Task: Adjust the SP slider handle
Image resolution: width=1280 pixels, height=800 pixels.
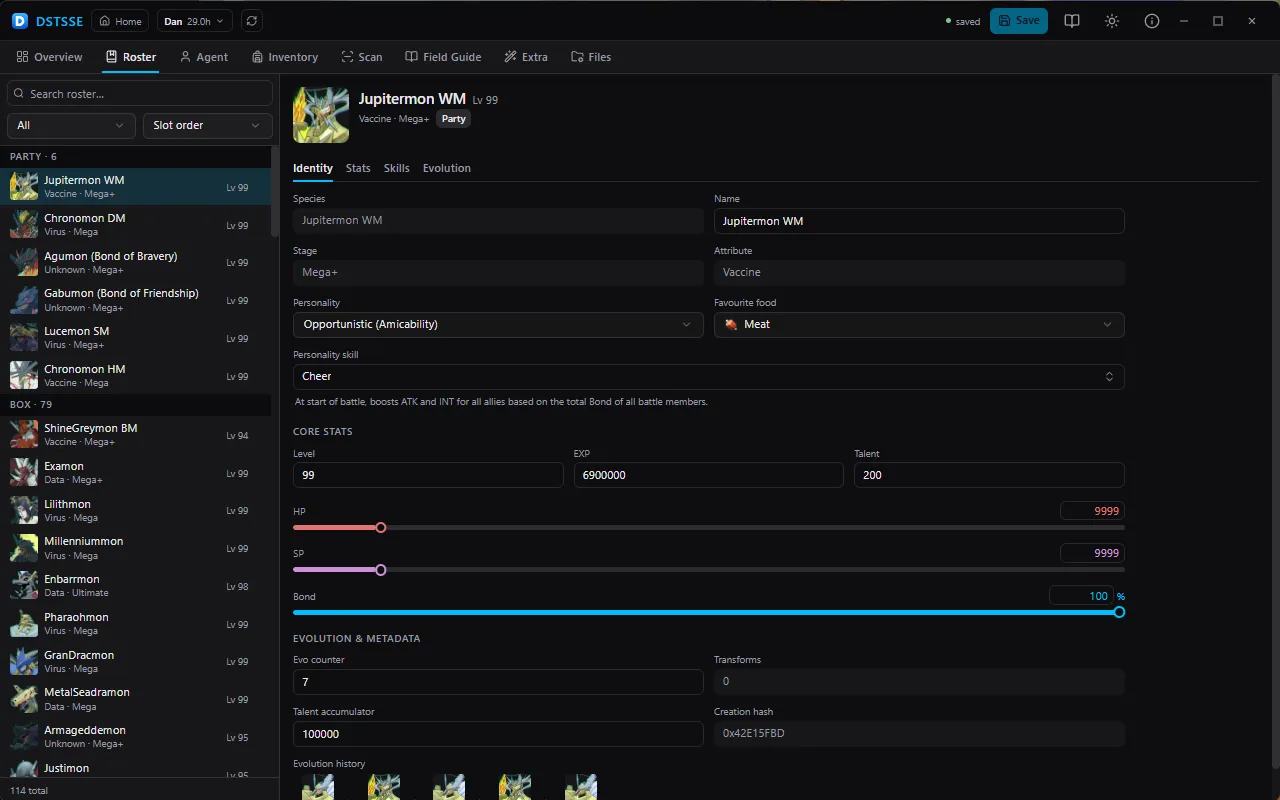Action: [380, 570]
